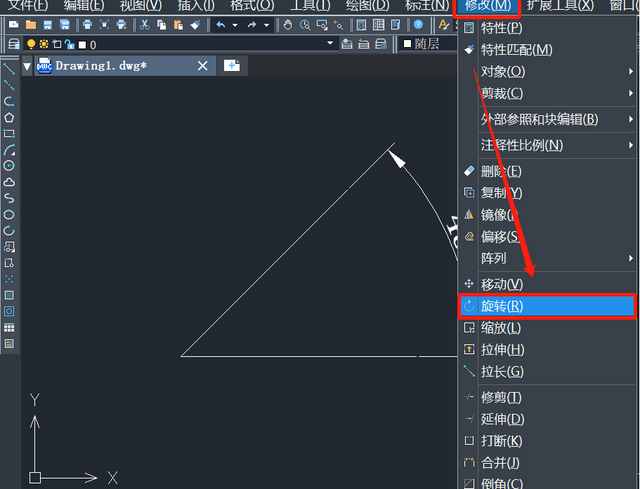Toggle layer 0 on/off lightbulb
This screenshot has width=640, height=489.
click(31, 44)
